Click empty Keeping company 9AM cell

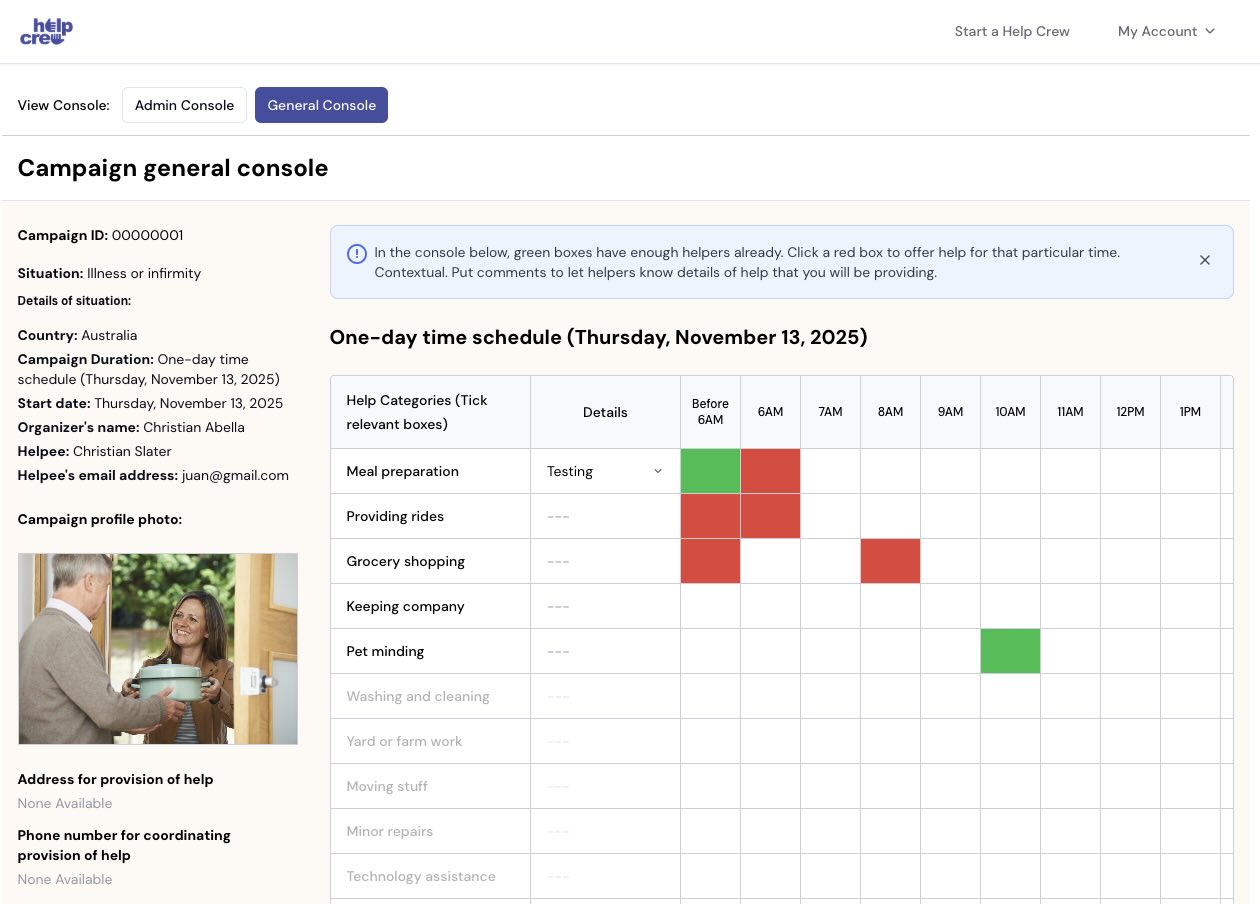(950, 606)
